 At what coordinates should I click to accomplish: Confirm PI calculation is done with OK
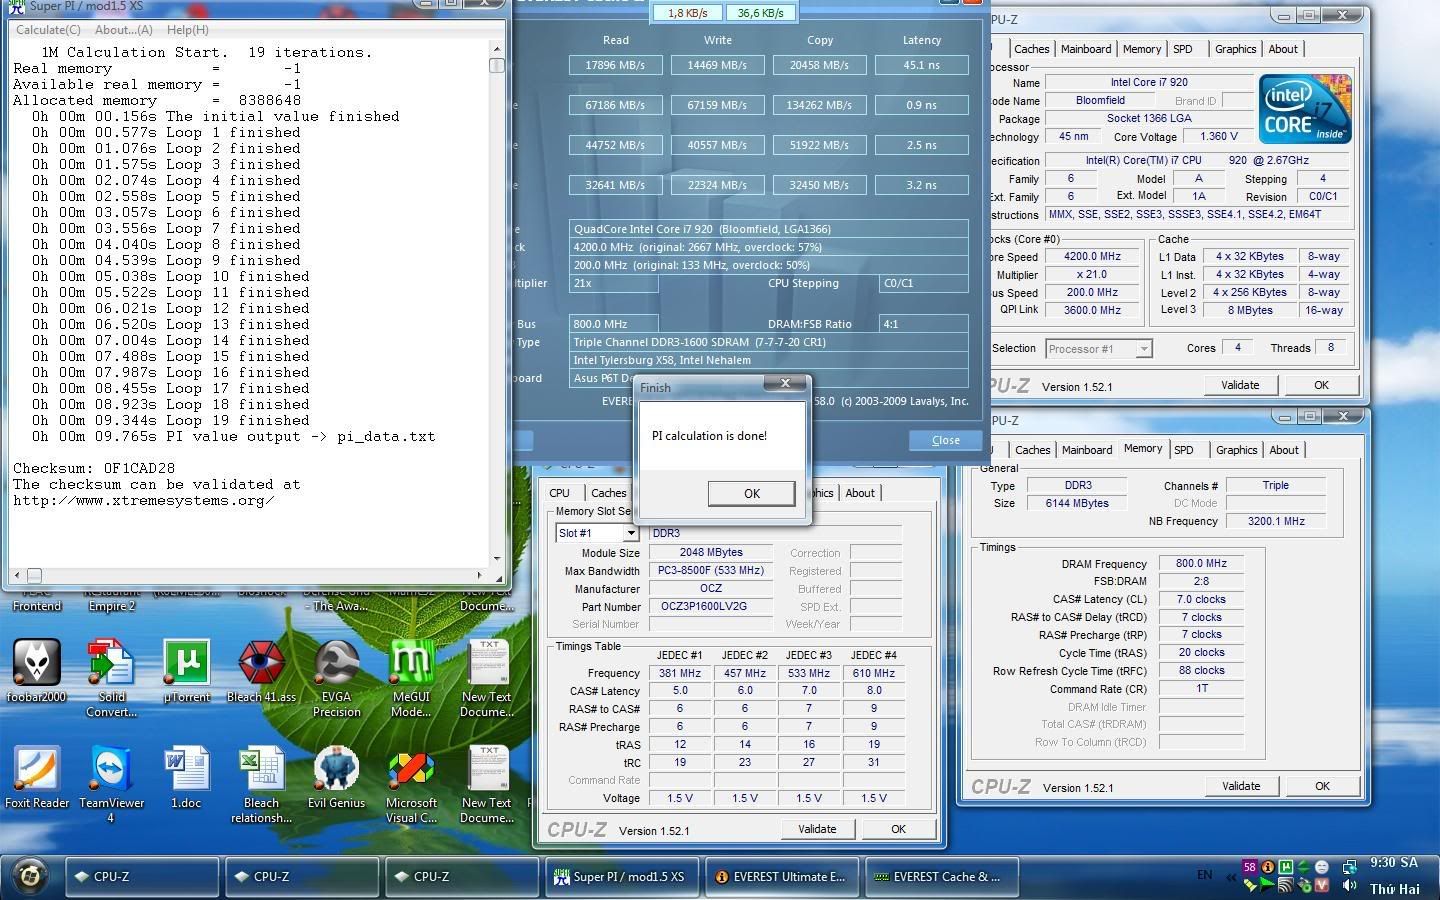click(751, 493)
